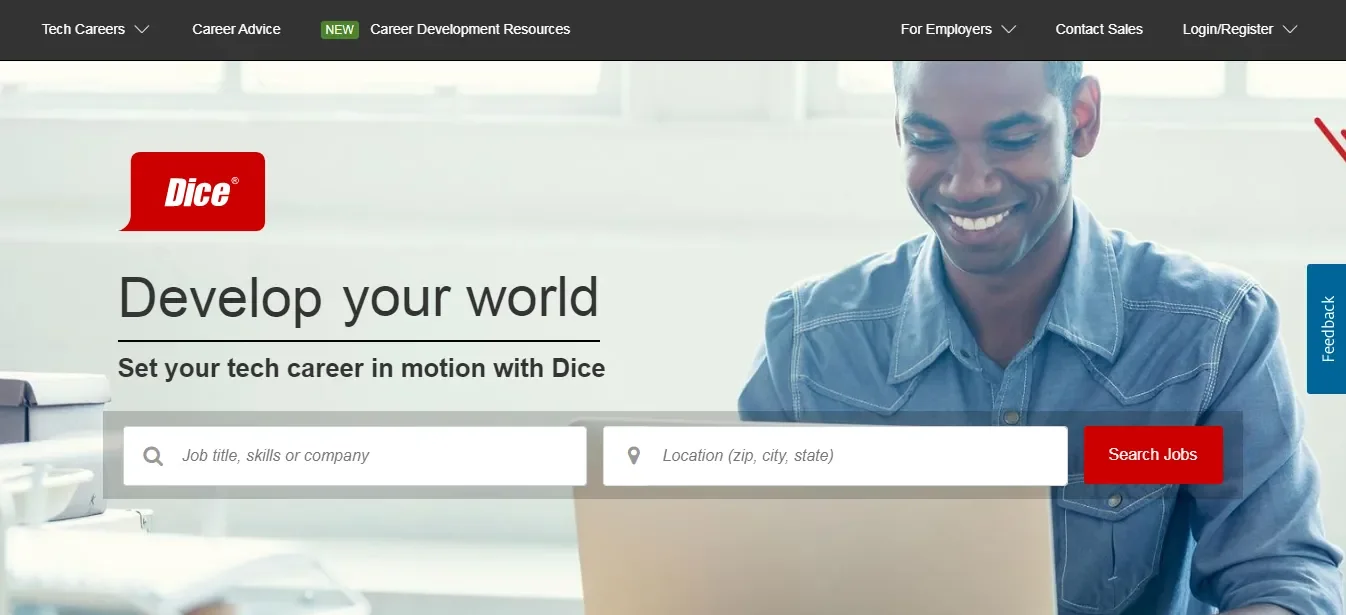The image size is (1346, 615).
Task: Go to Career Advice
Action: pos(236,30)
